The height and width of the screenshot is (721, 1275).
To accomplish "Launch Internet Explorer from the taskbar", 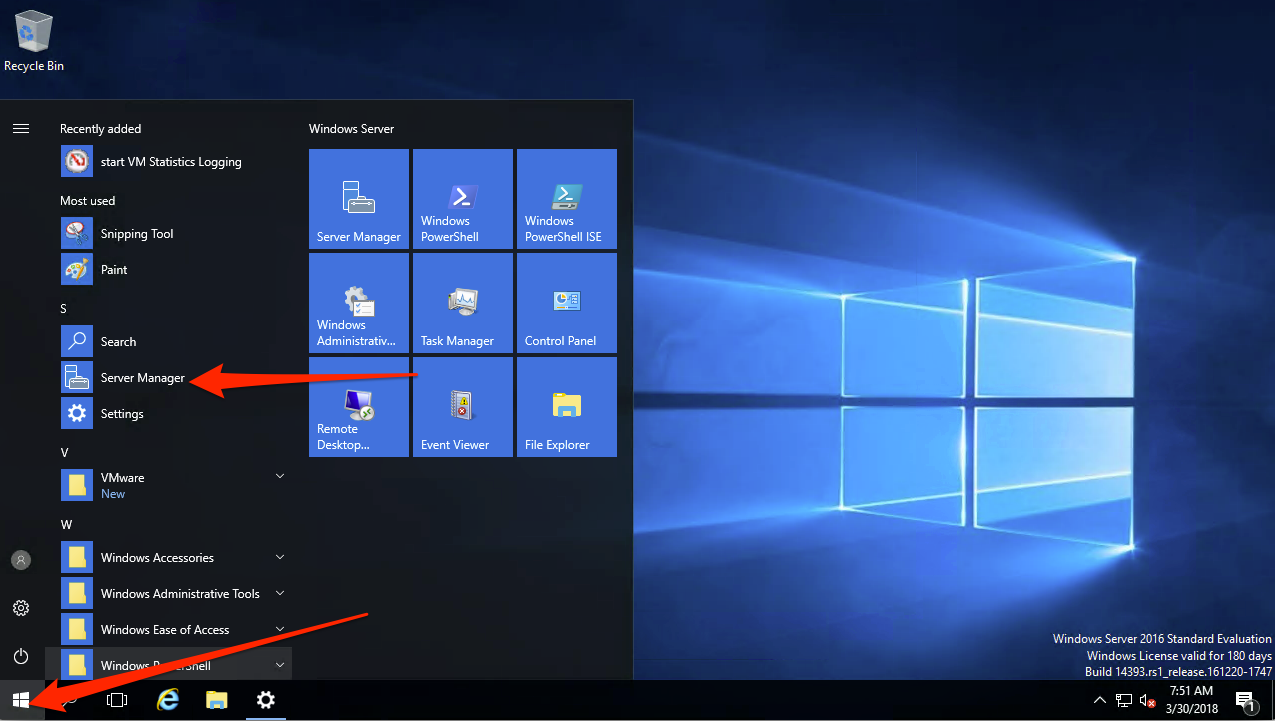I will coord(168,700).
